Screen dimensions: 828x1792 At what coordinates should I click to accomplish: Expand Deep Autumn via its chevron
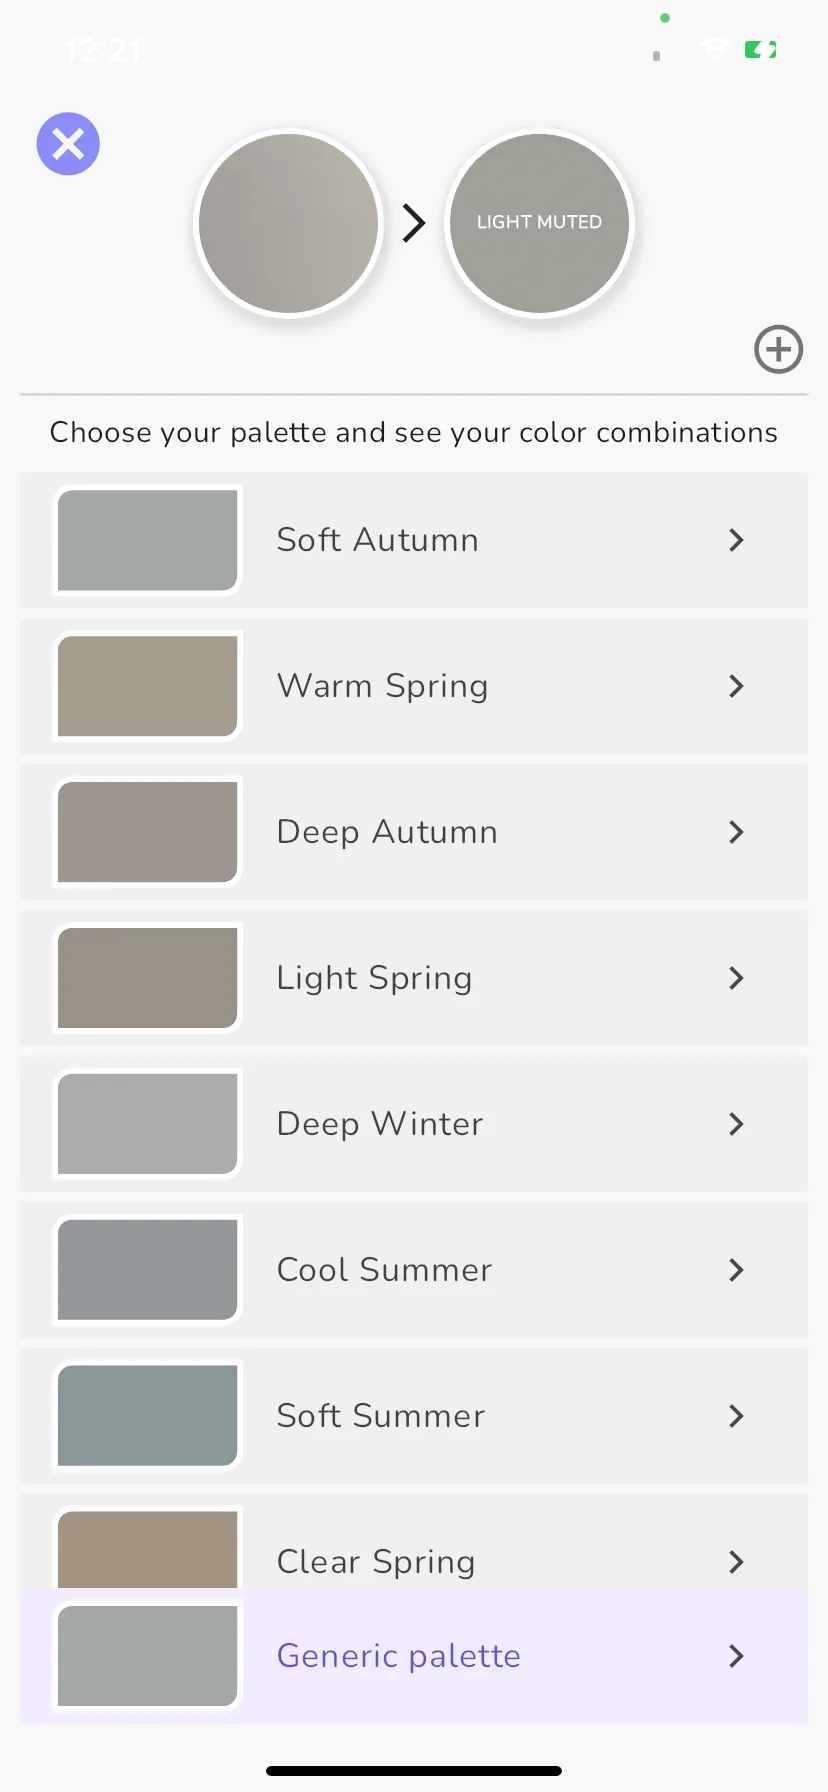point(736,832)
